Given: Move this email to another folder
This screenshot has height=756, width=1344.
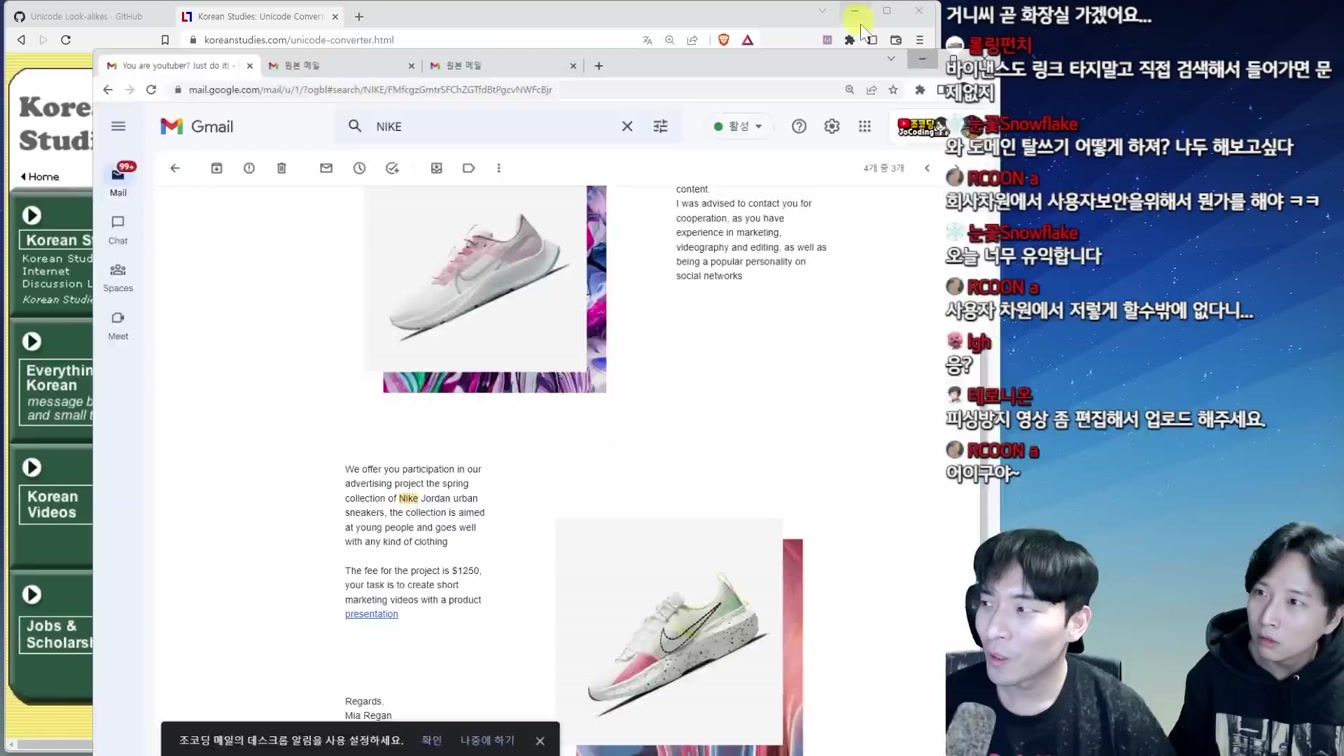Looking at the screenshot, I should tap(436, 168).
